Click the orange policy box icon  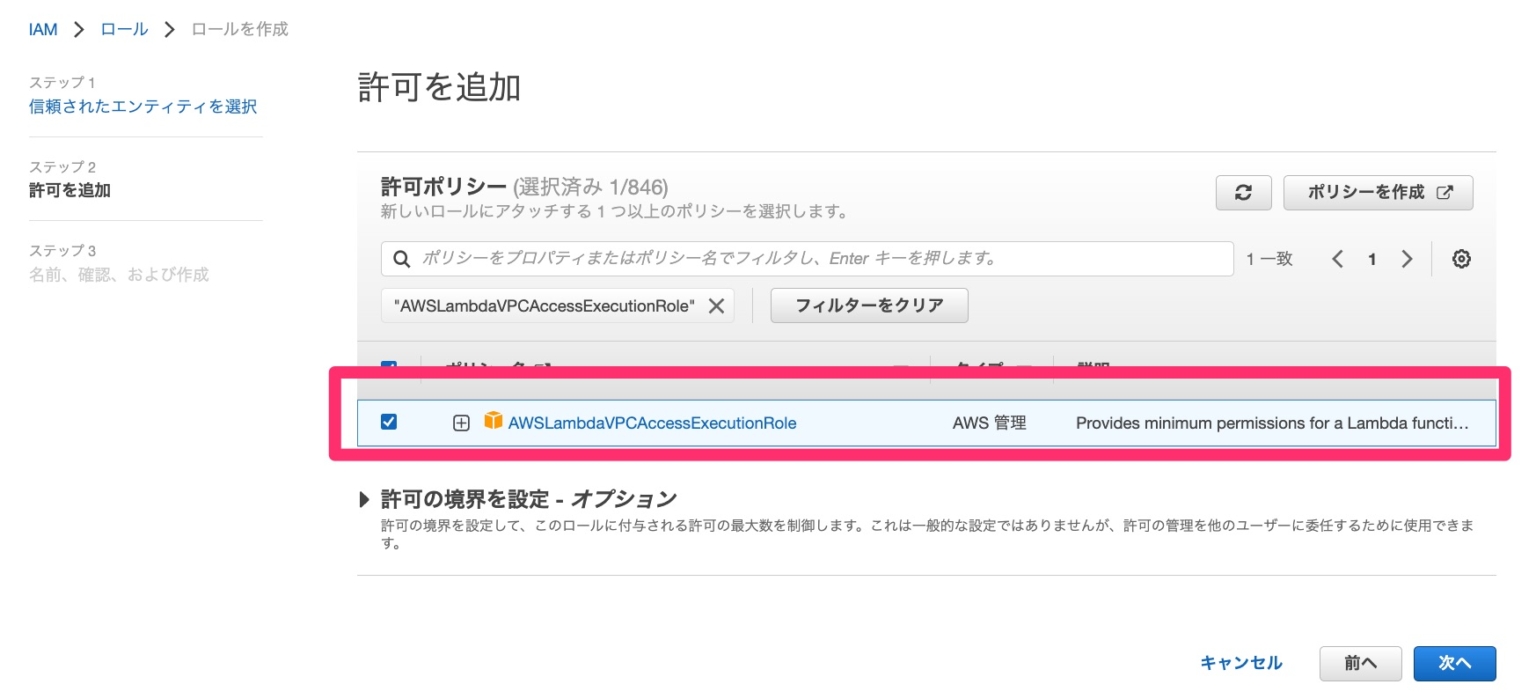[493, 421]
